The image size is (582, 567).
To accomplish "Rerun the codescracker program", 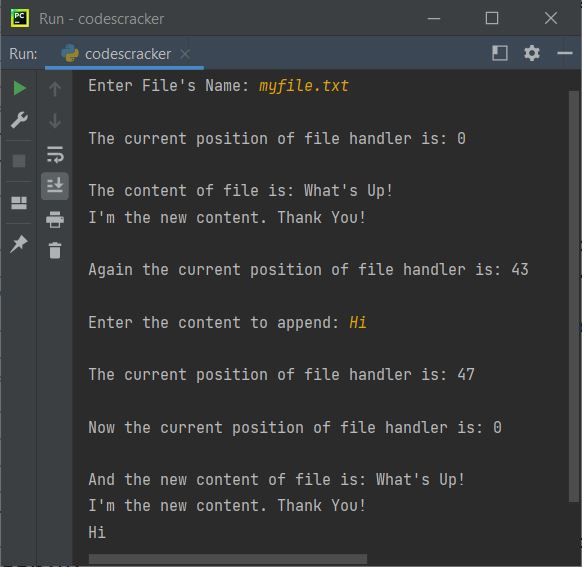I will pyautogui.click(x=19, y=88).
